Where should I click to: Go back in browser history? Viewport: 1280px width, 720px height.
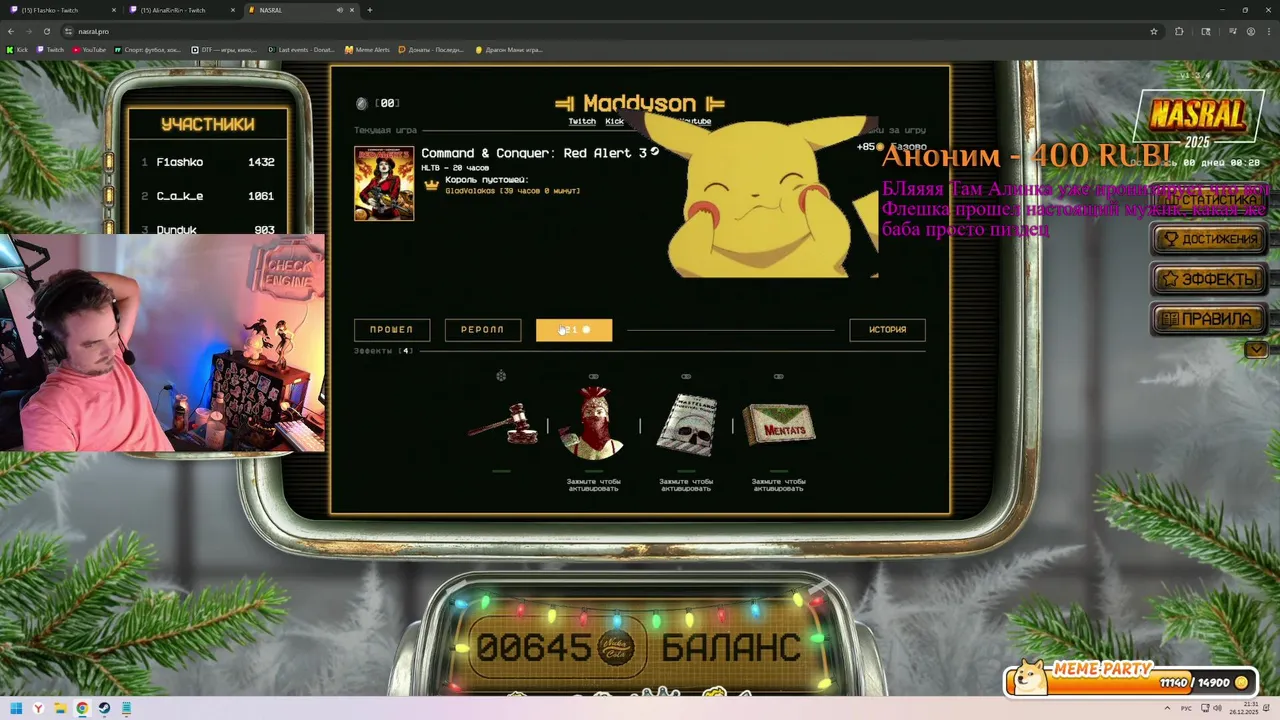[11, 31]
